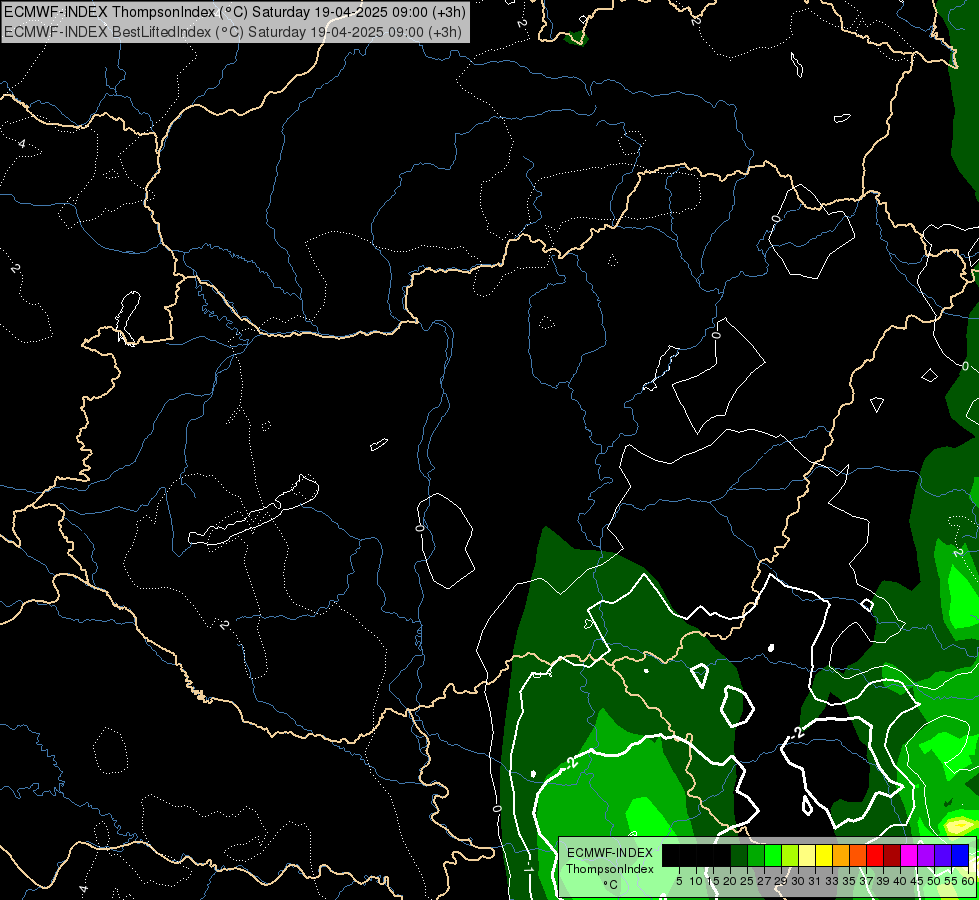Image resolution: width=979 pixels, height=900 pixels.
Task: Click the medium green 25–27 legend swatch
Action: [x=756, y=856]
